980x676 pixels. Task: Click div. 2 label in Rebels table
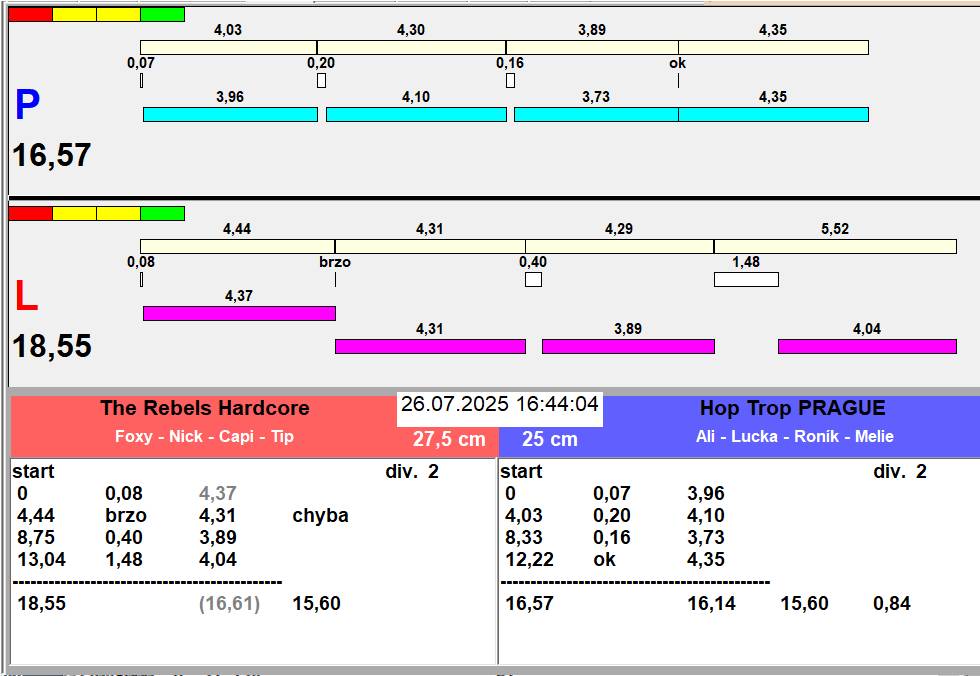coord(412,471)
